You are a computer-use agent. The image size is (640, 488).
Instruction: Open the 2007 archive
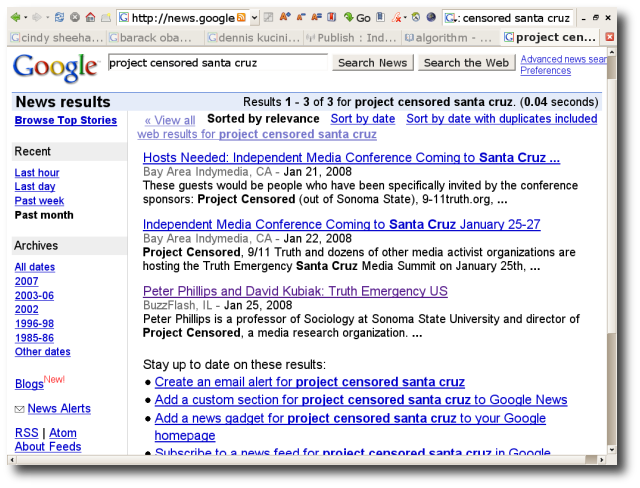point(27,281)
